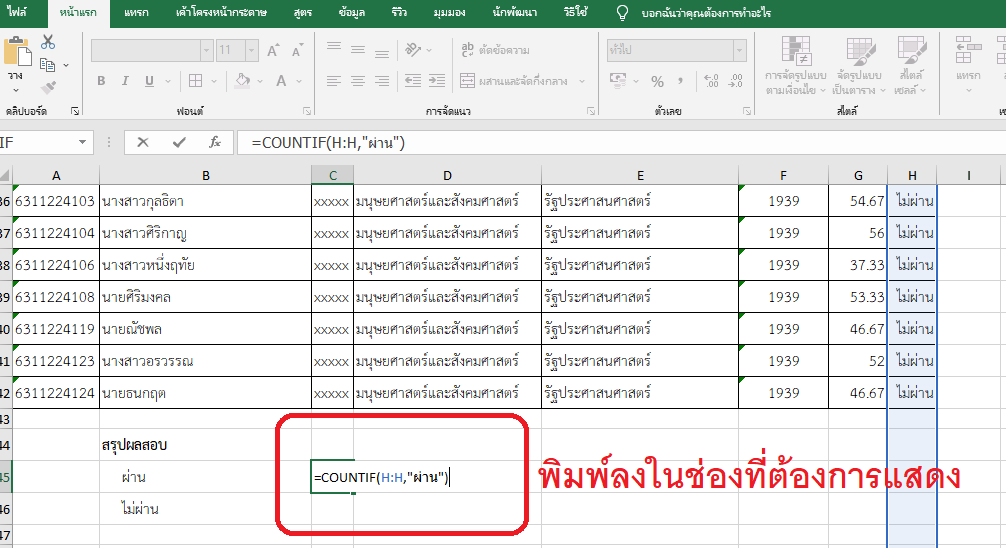The width and height of the screenshot is (1006, 548).
Task: Click the Align Left icon
Action: [x=334, y=81]
